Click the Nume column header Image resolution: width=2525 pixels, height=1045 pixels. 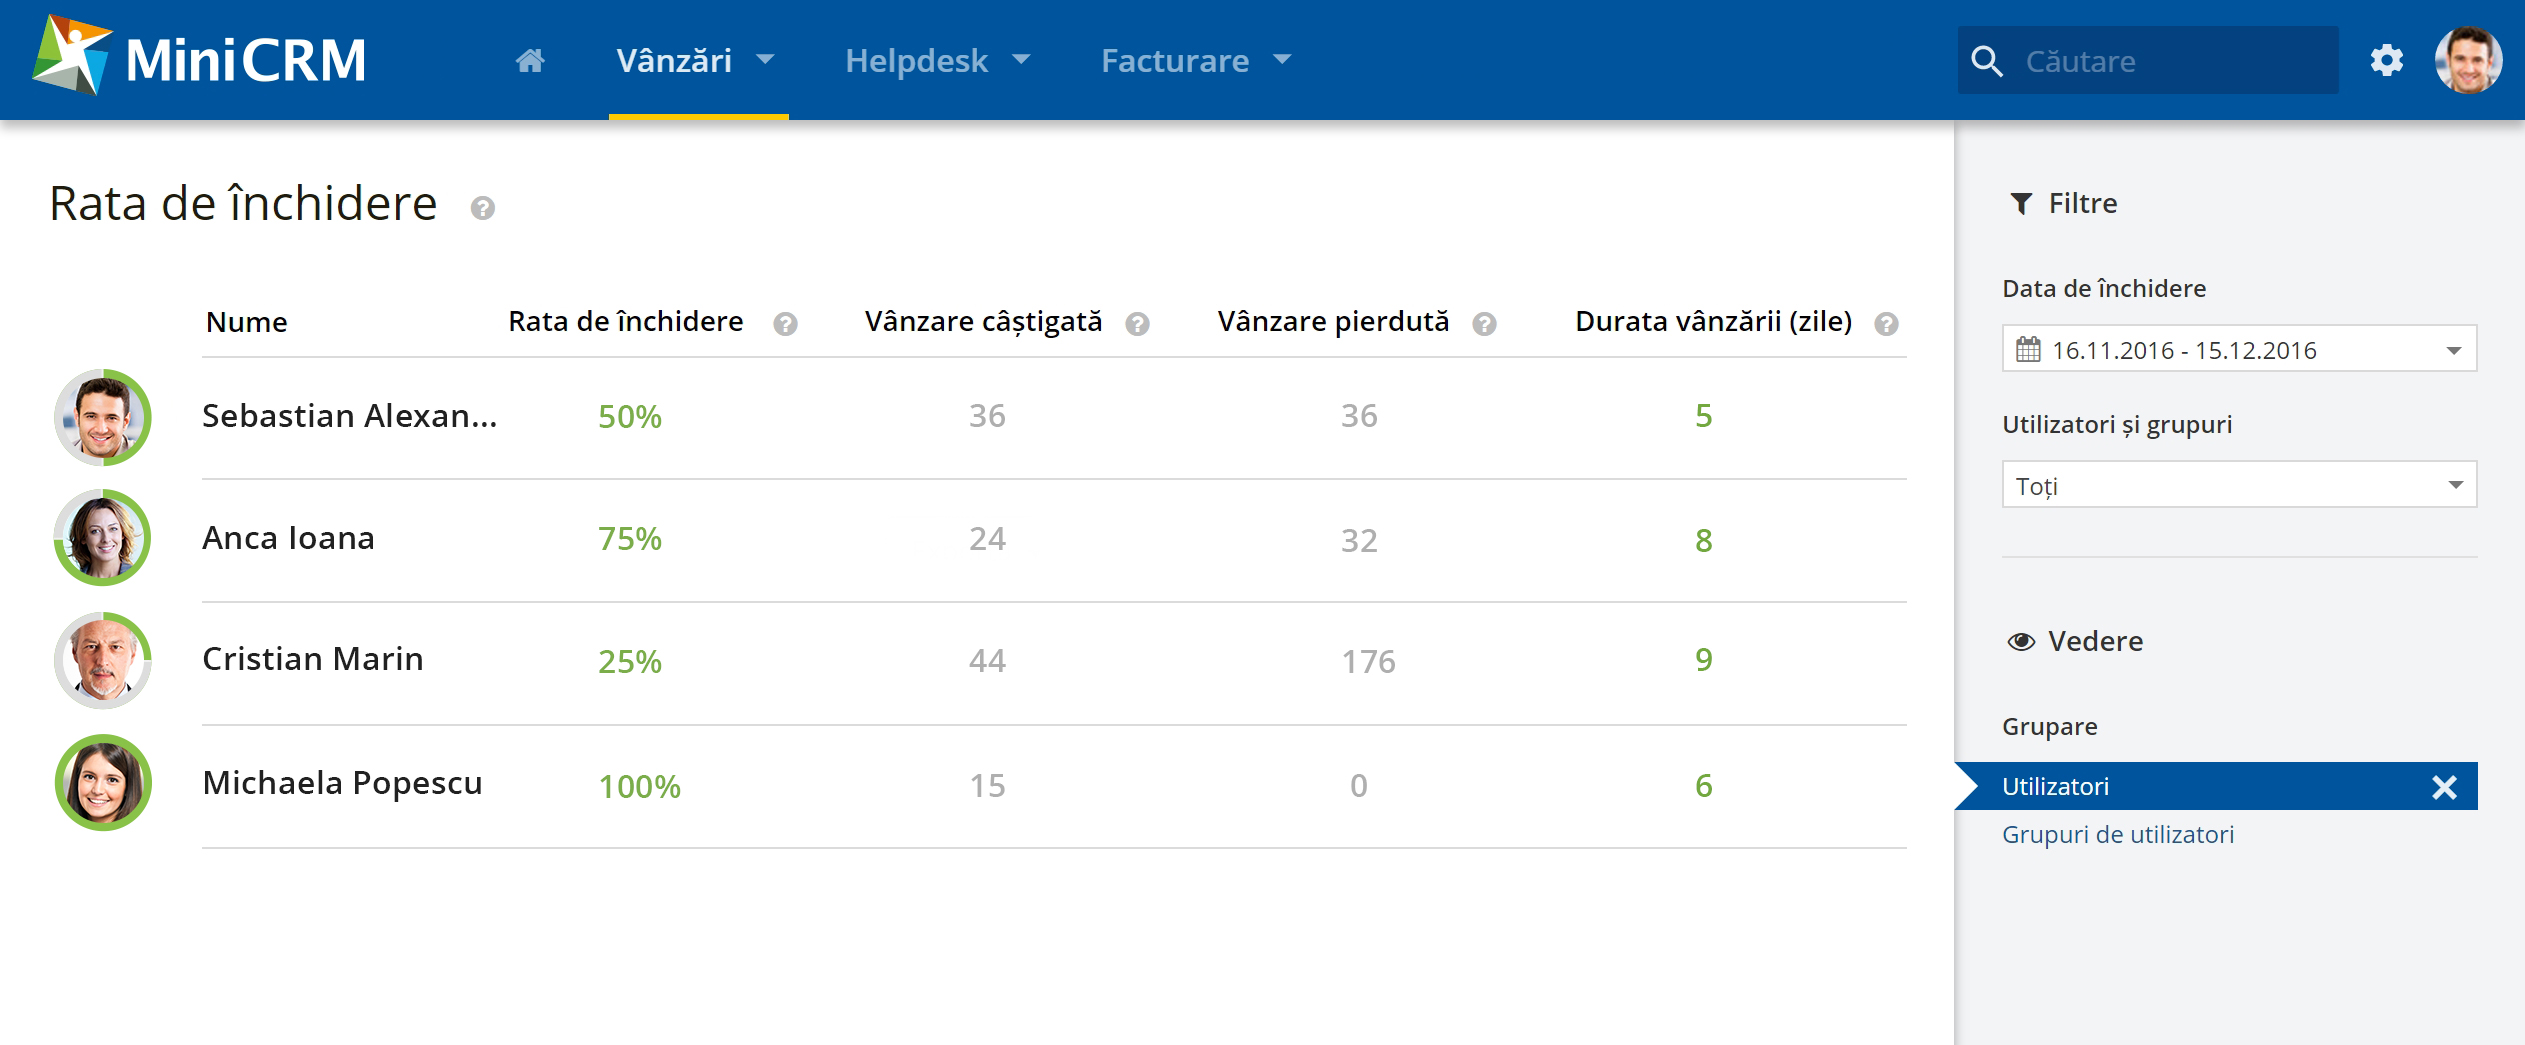247,322
